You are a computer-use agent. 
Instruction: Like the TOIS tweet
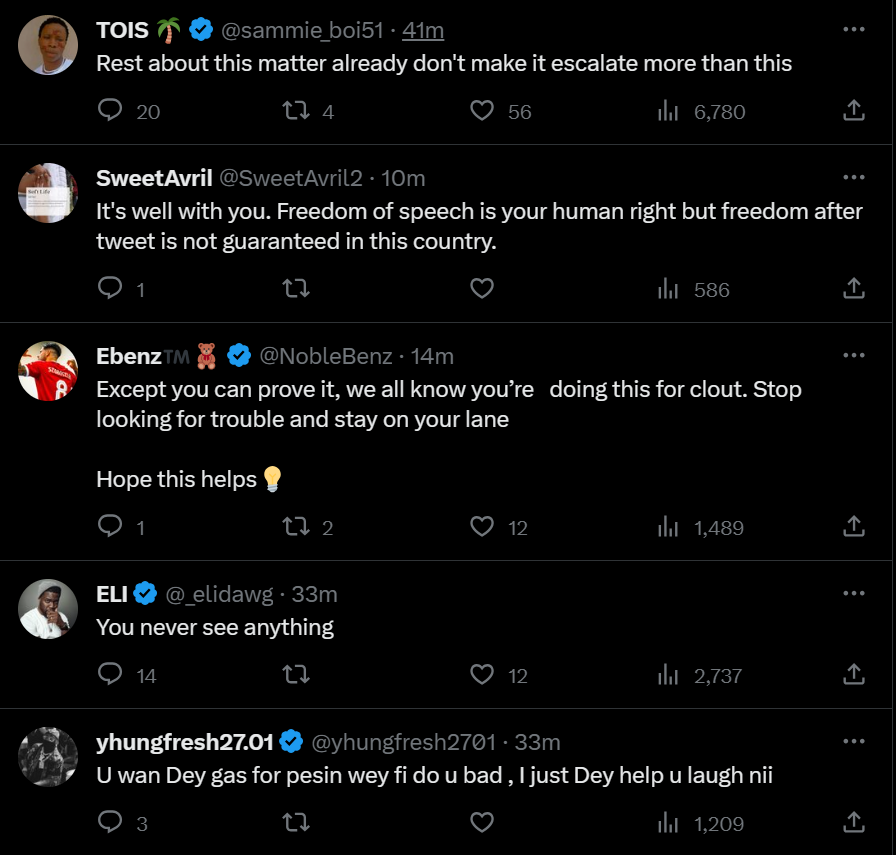pyautogui.click(x=482, y=111)
